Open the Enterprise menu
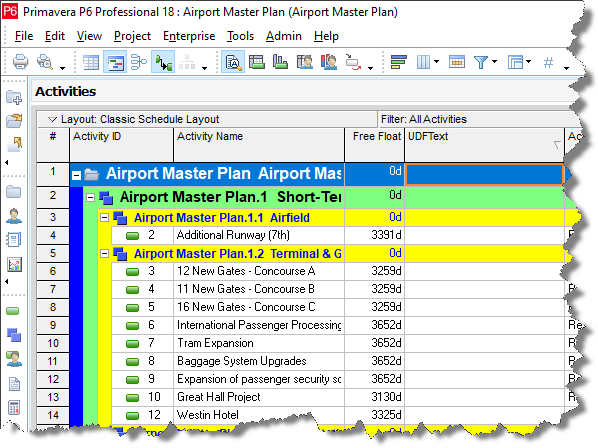Screen dimensions: 598x448 (x=189, y=36)
